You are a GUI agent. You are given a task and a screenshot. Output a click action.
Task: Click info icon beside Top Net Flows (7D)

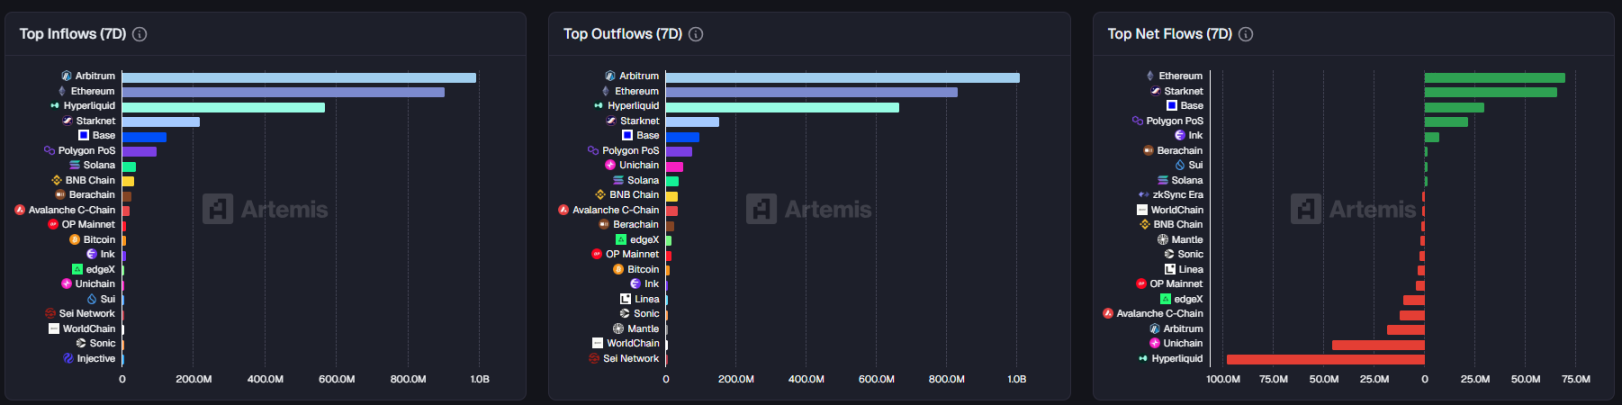pos(1246,34)
